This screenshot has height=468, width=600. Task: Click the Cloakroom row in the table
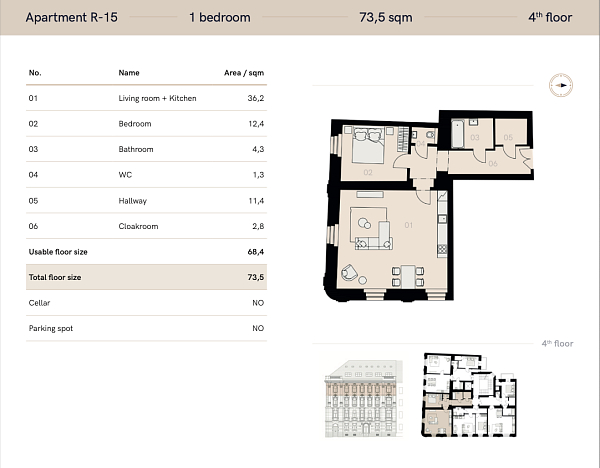146,227
